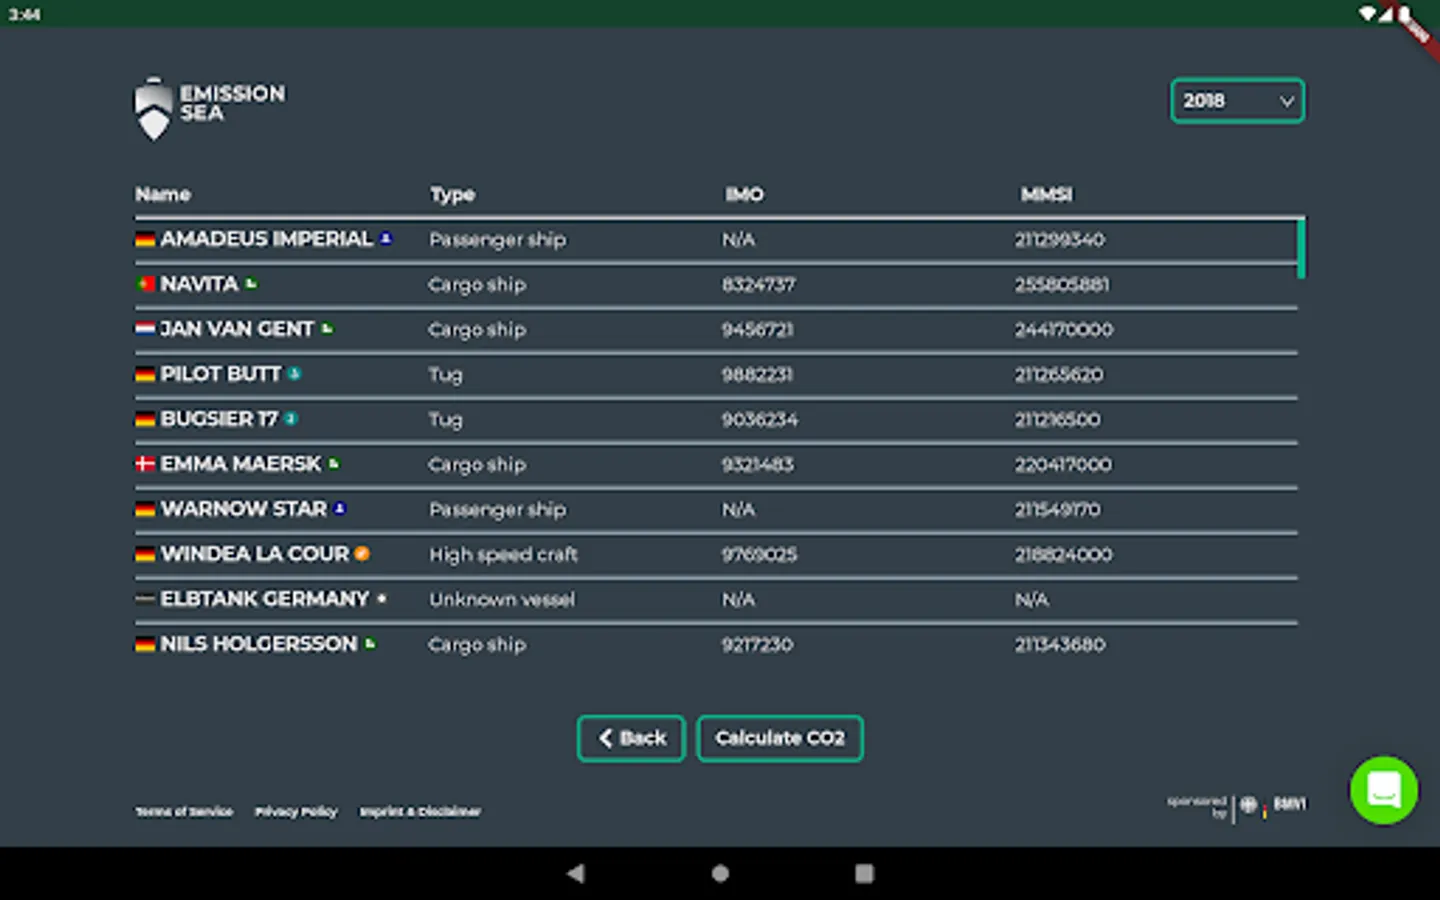
Task: Click "Passenger ship" in the AMADEUS IMPERIAL row
Action: [498, 240]
